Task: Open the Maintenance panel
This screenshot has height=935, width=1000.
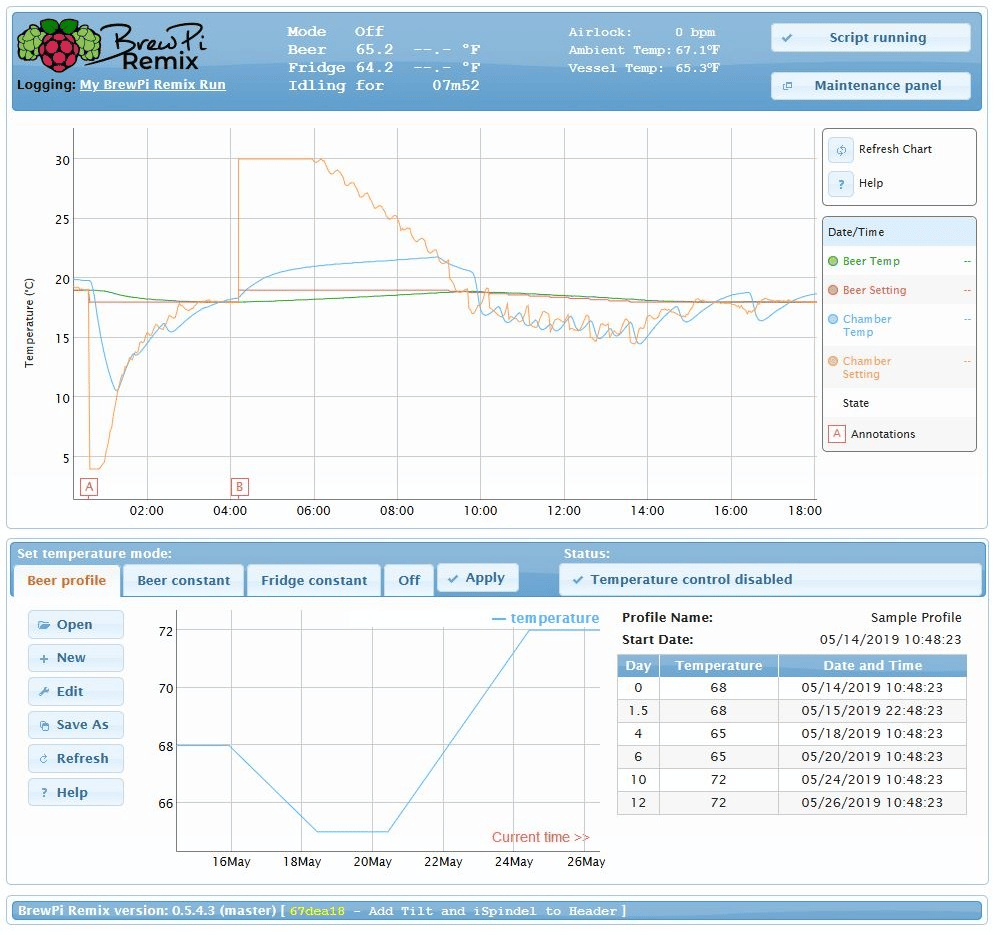Action: pyautogui.click(x=870, y=86)
